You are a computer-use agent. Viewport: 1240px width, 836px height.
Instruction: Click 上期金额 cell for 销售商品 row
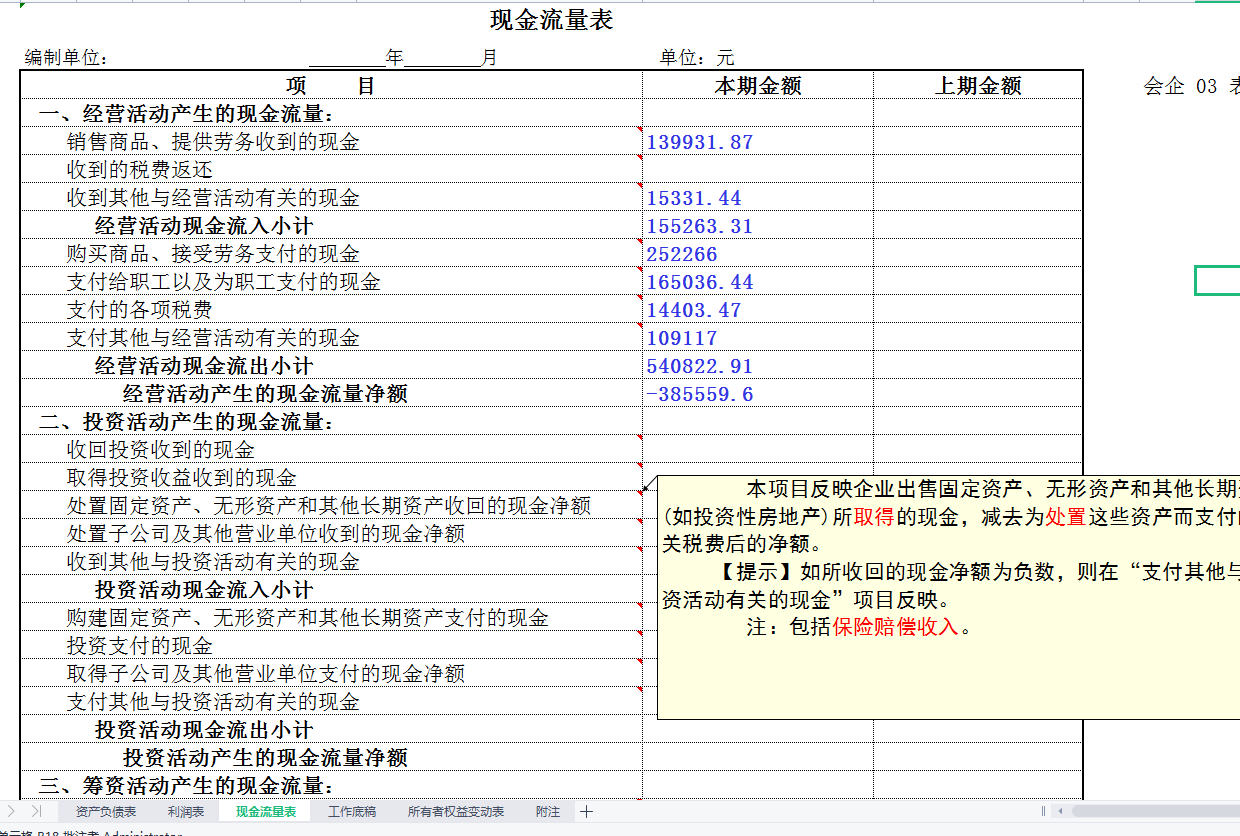[x=978, y=142]
